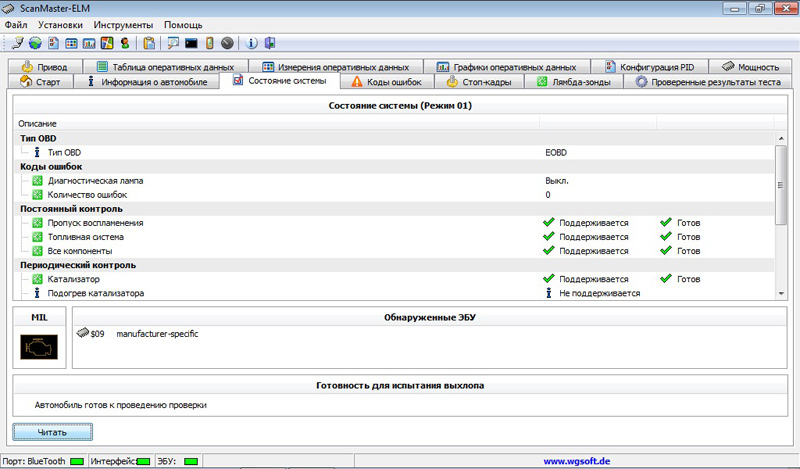Click the MIL engine lamp indicator
The width and height of the screenshot is (800, 469).
tap(39, 347)
